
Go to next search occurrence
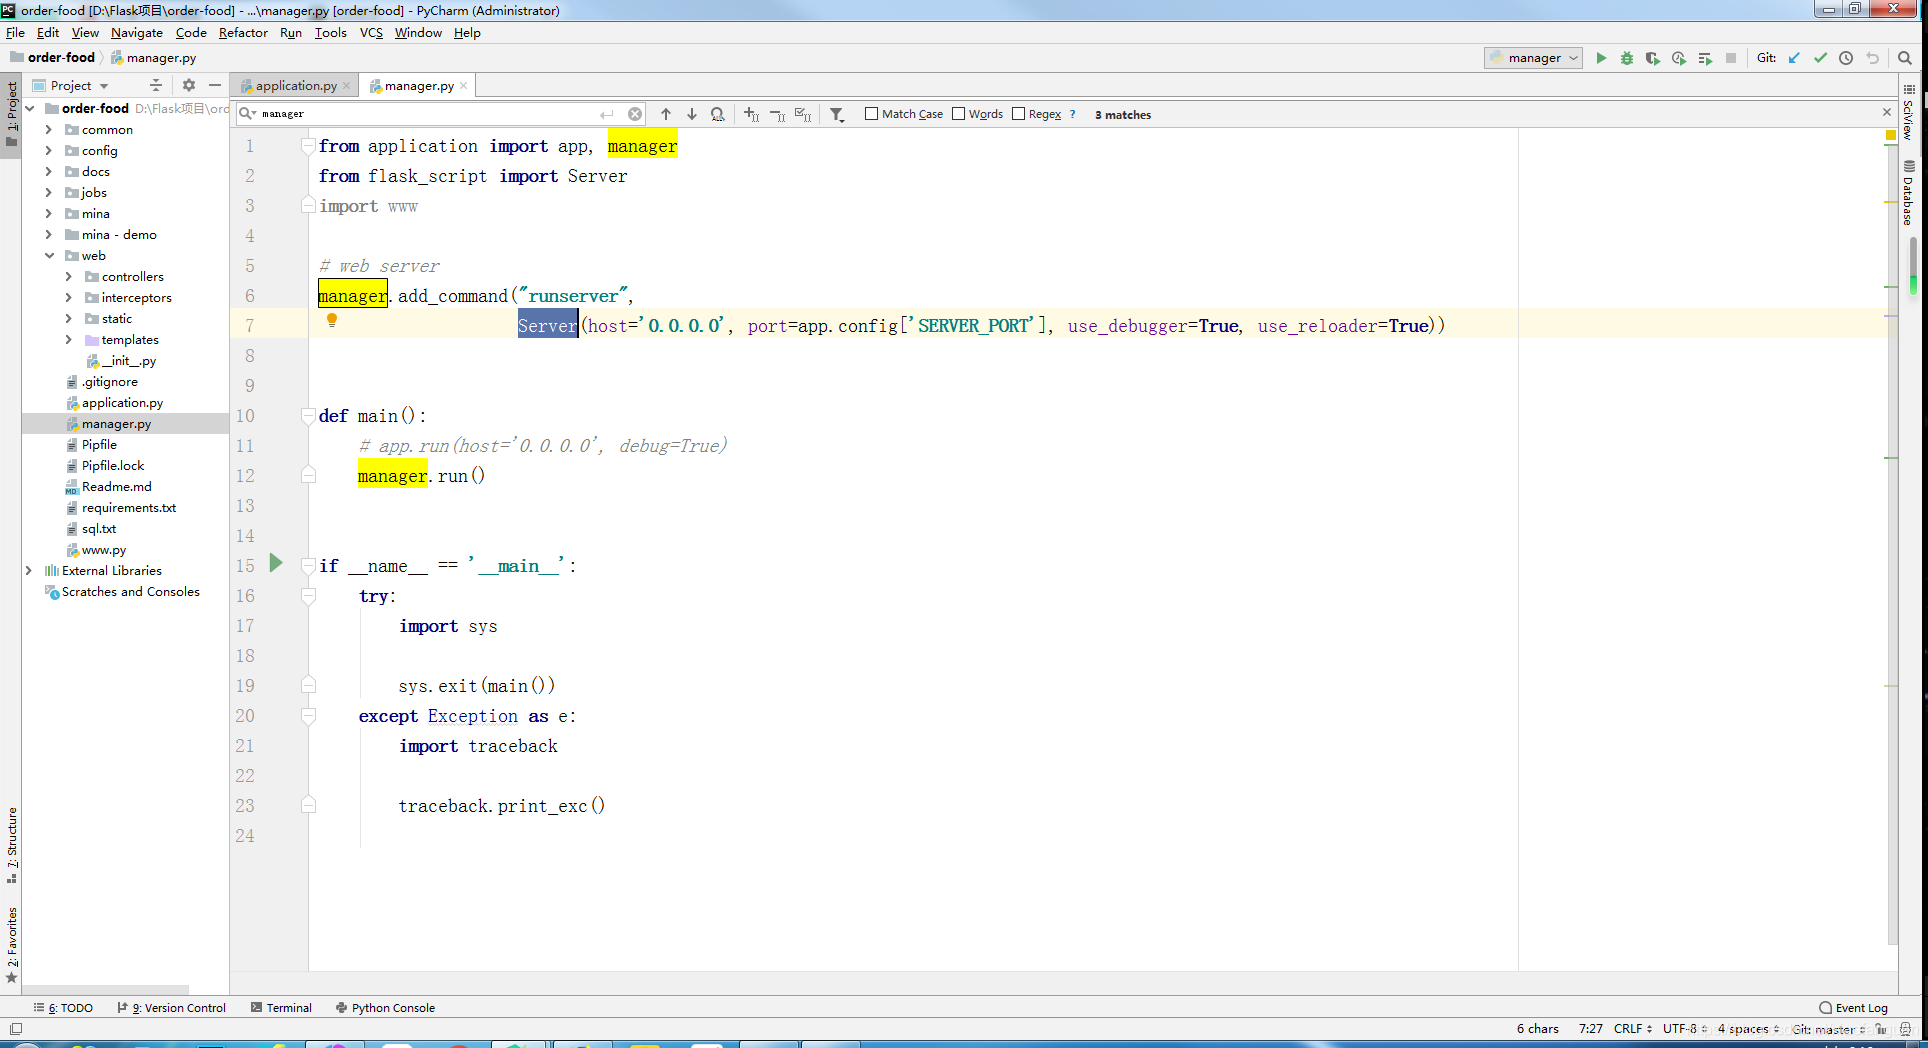pyautogui.click(x=691, y=114)
